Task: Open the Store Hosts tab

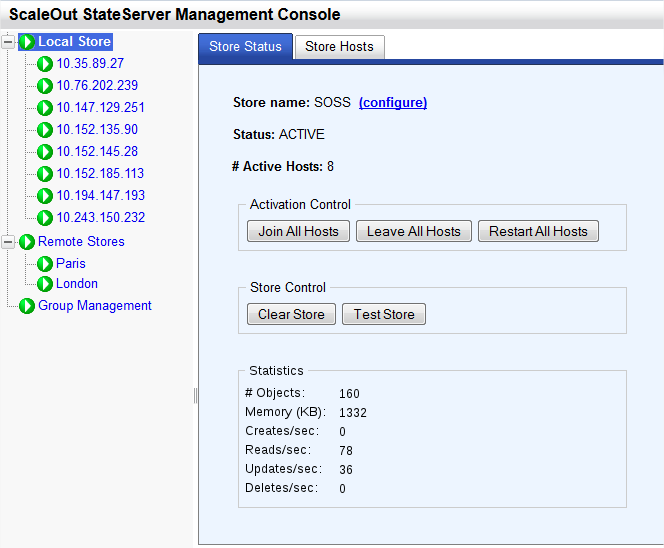Action: (x=340, y=47)
